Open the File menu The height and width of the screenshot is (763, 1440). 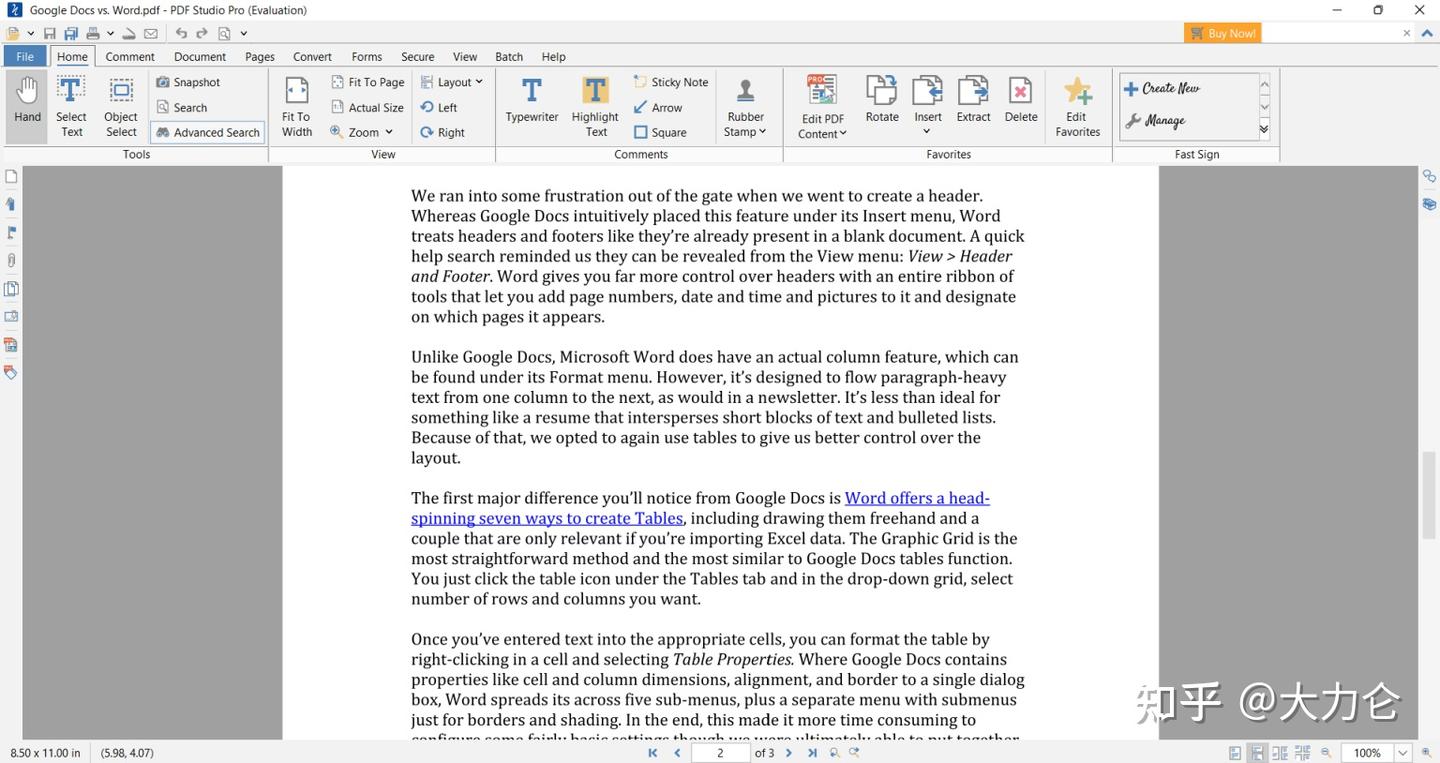pyautogui.click(x=25, y=56)
